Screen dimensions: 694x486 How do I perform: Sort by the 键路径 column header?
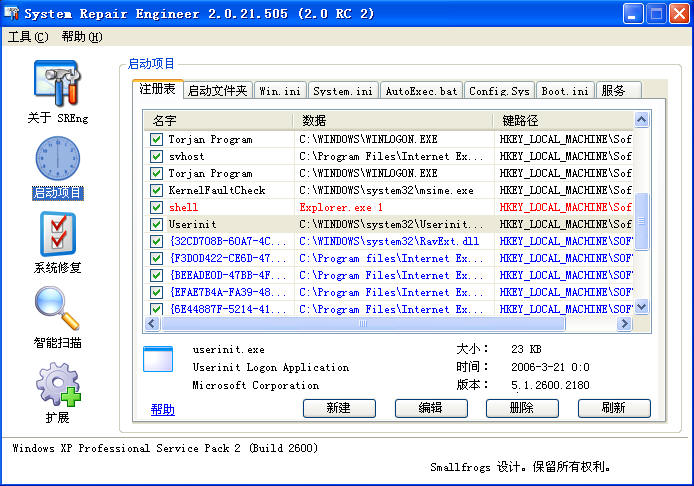564,120
